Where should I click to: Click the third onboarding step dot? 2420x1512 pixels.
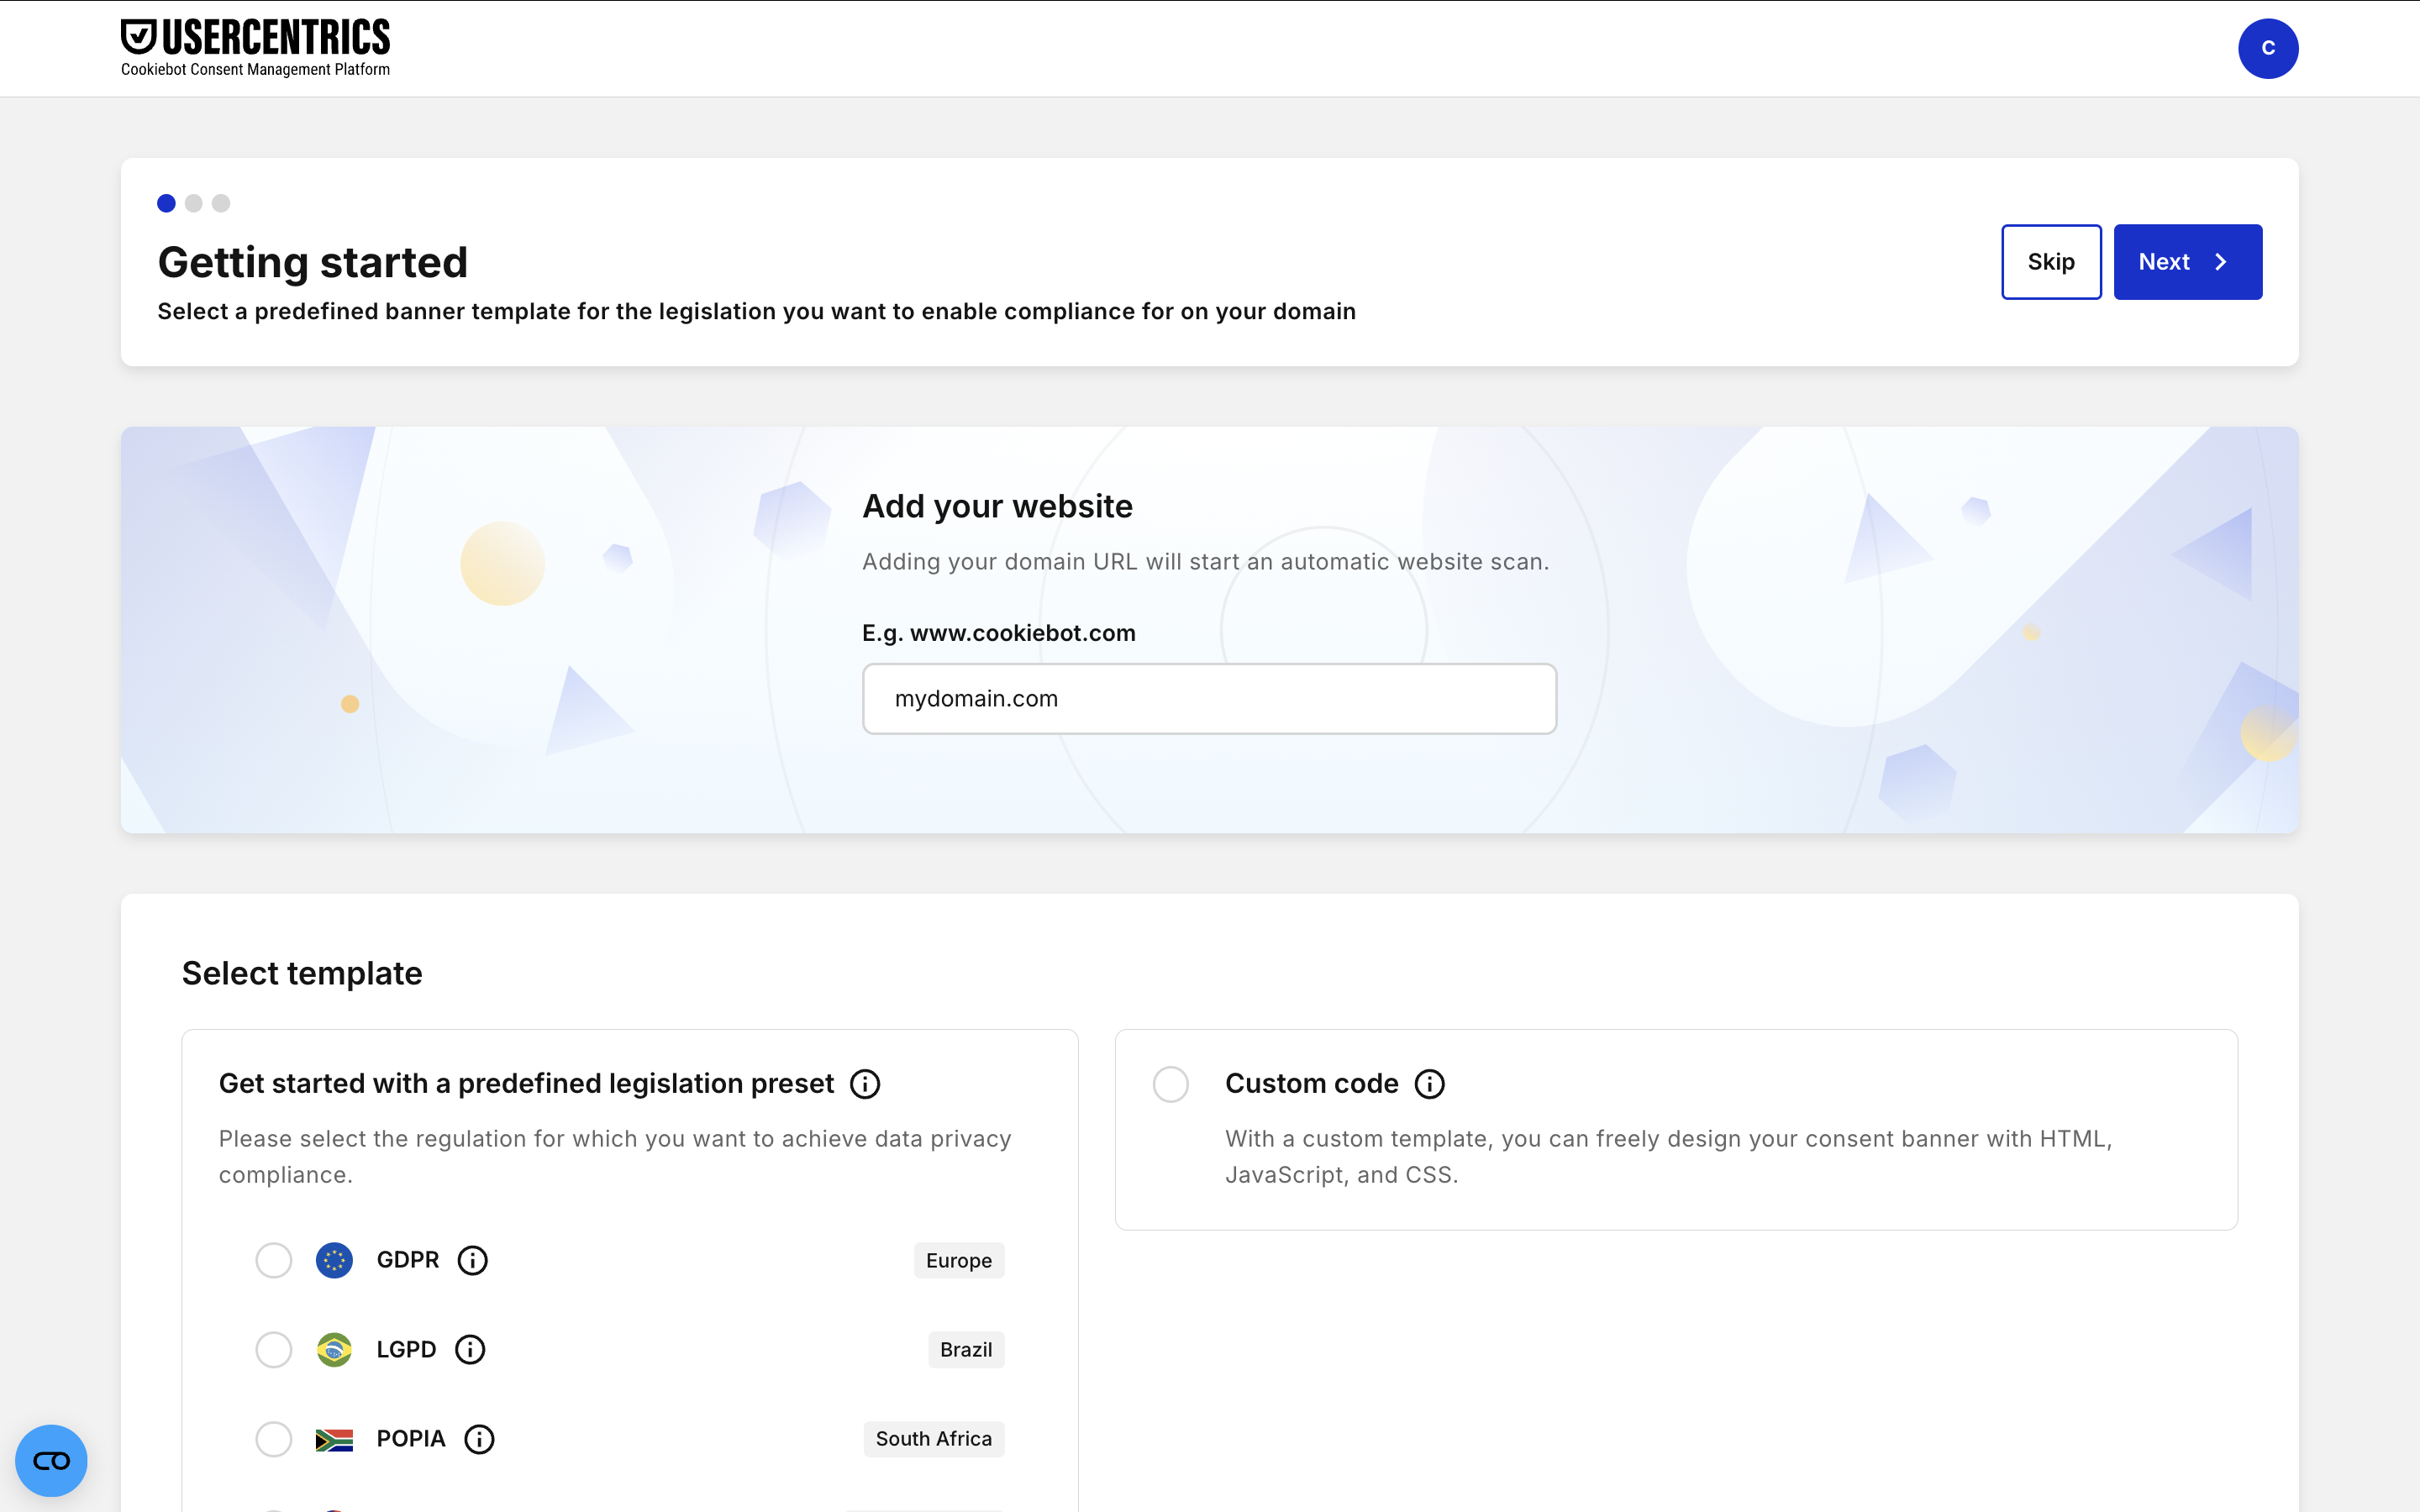click(221, 203)
